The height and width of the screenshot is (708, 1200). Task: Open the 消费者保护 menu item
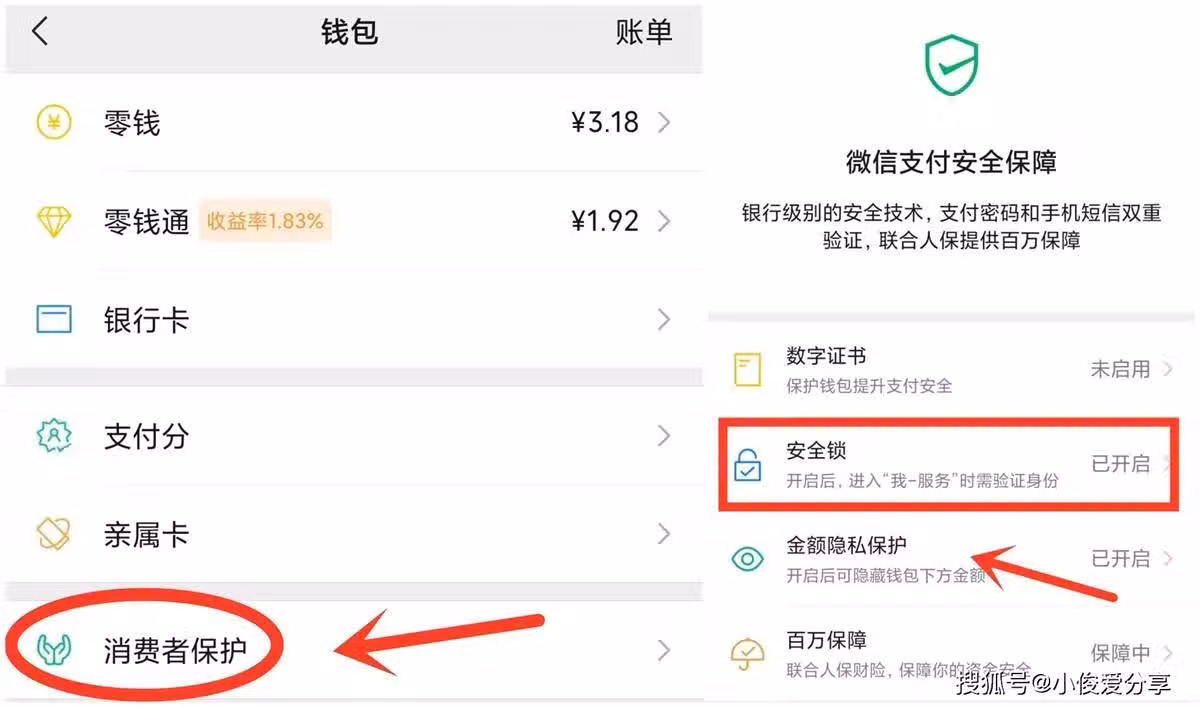pos(175,651)
